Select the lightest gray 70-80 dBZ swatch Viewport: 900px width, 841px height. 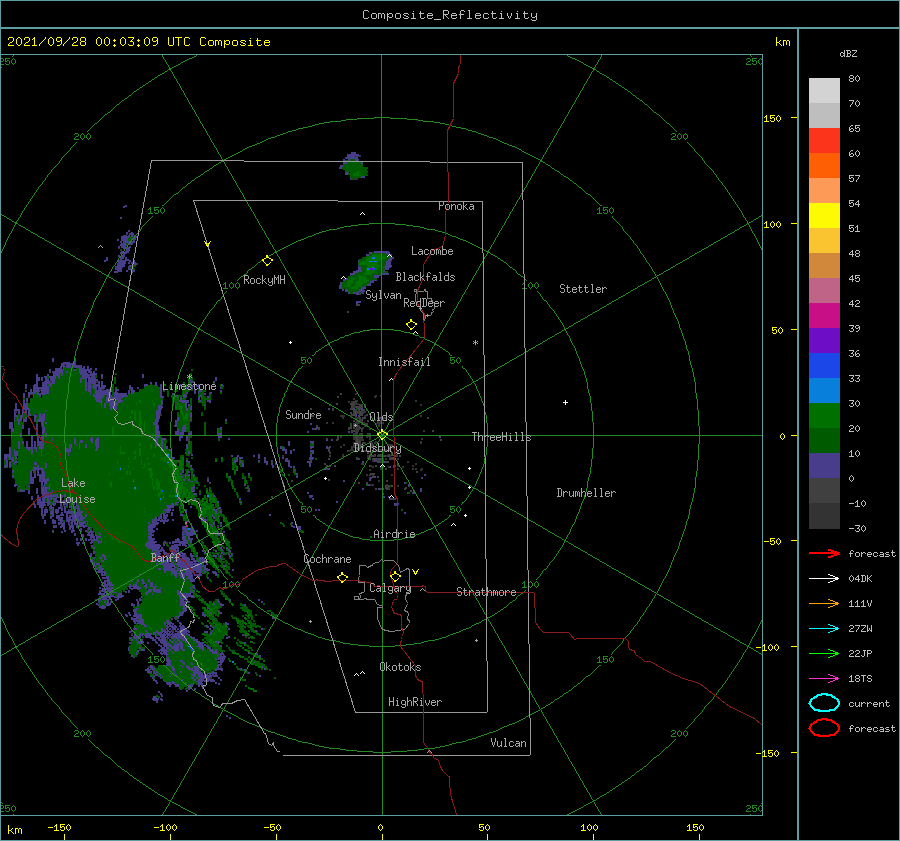click(824, 90)
